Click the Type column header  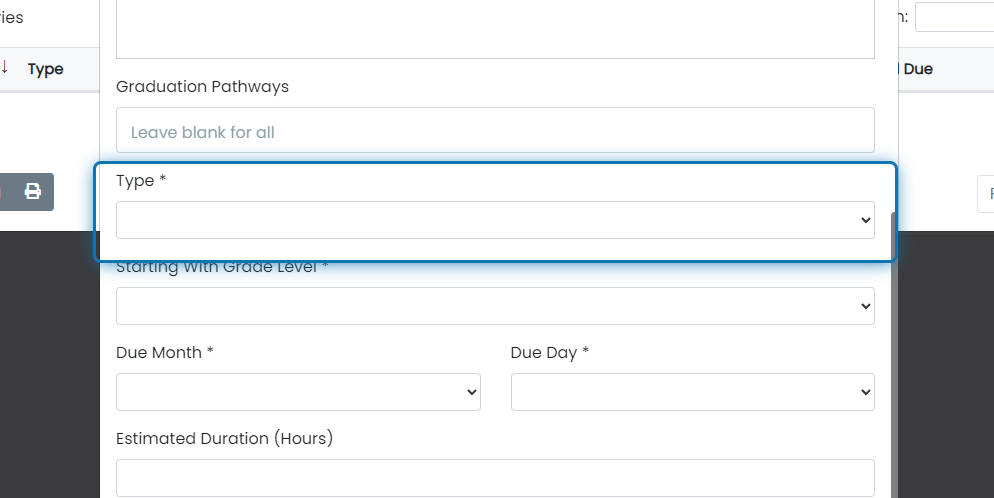coord(46,69)
